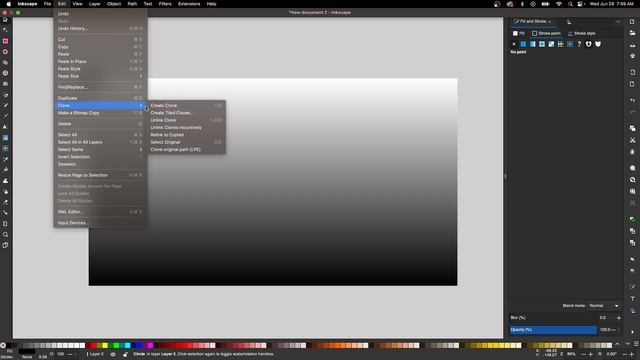Click Duplicate in Edit menu
Image resolution: width=640 pixels, height=360 pixels.
100,98
